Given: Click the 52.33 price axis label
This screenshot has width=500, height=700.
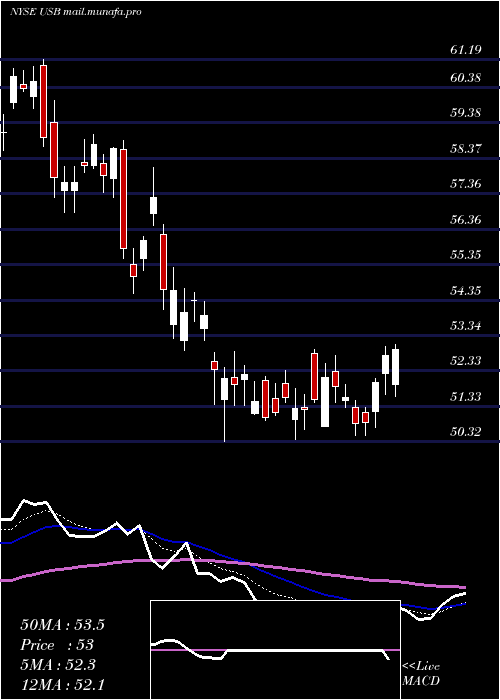Looking at the screenshot, I should 466,360.
